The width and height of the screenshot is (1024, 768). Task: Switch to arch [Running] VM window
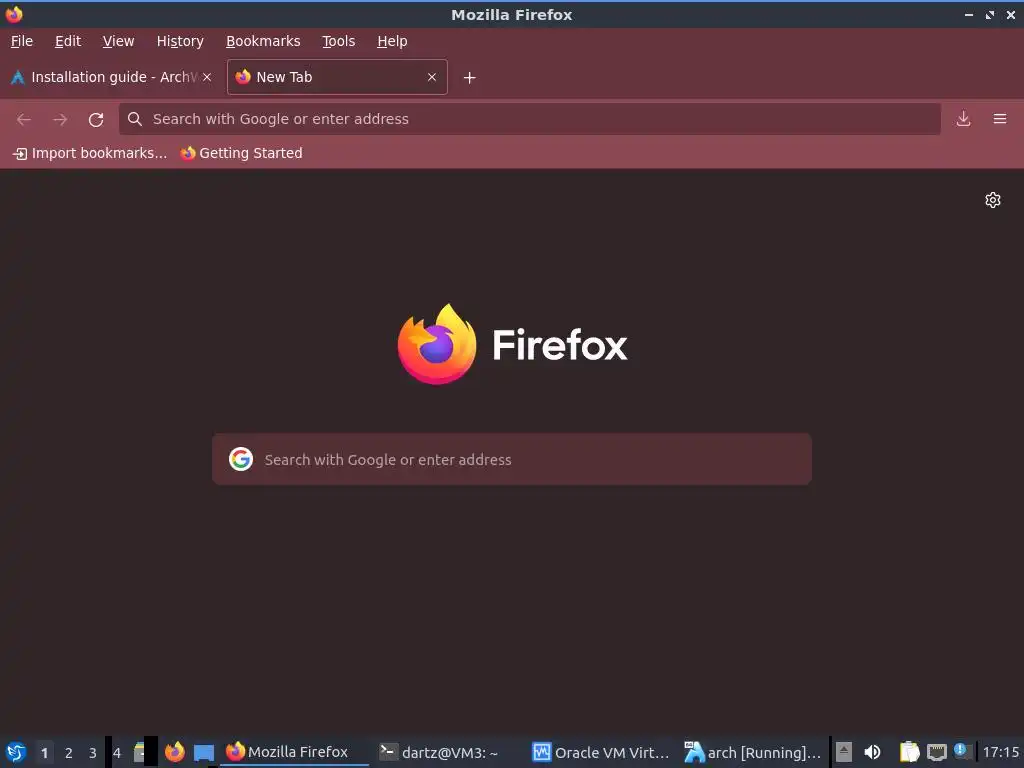point(752,752)
